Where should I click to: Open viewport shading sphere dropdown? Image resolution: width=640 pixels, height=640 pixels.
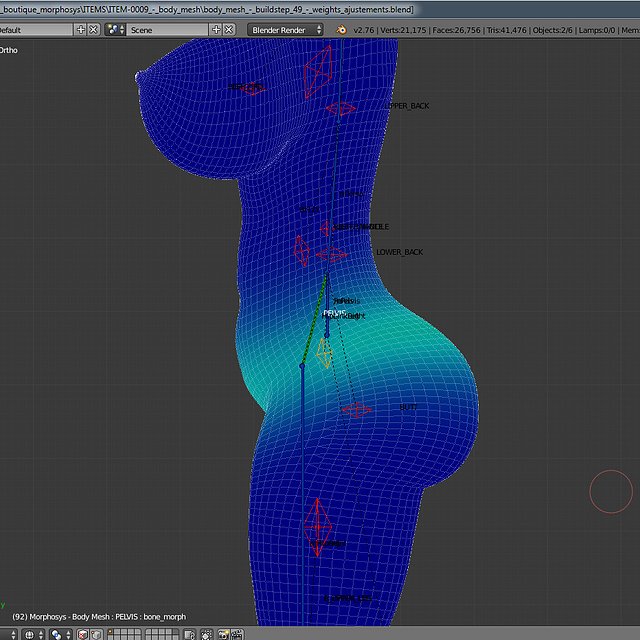click(x=33, y=634)
